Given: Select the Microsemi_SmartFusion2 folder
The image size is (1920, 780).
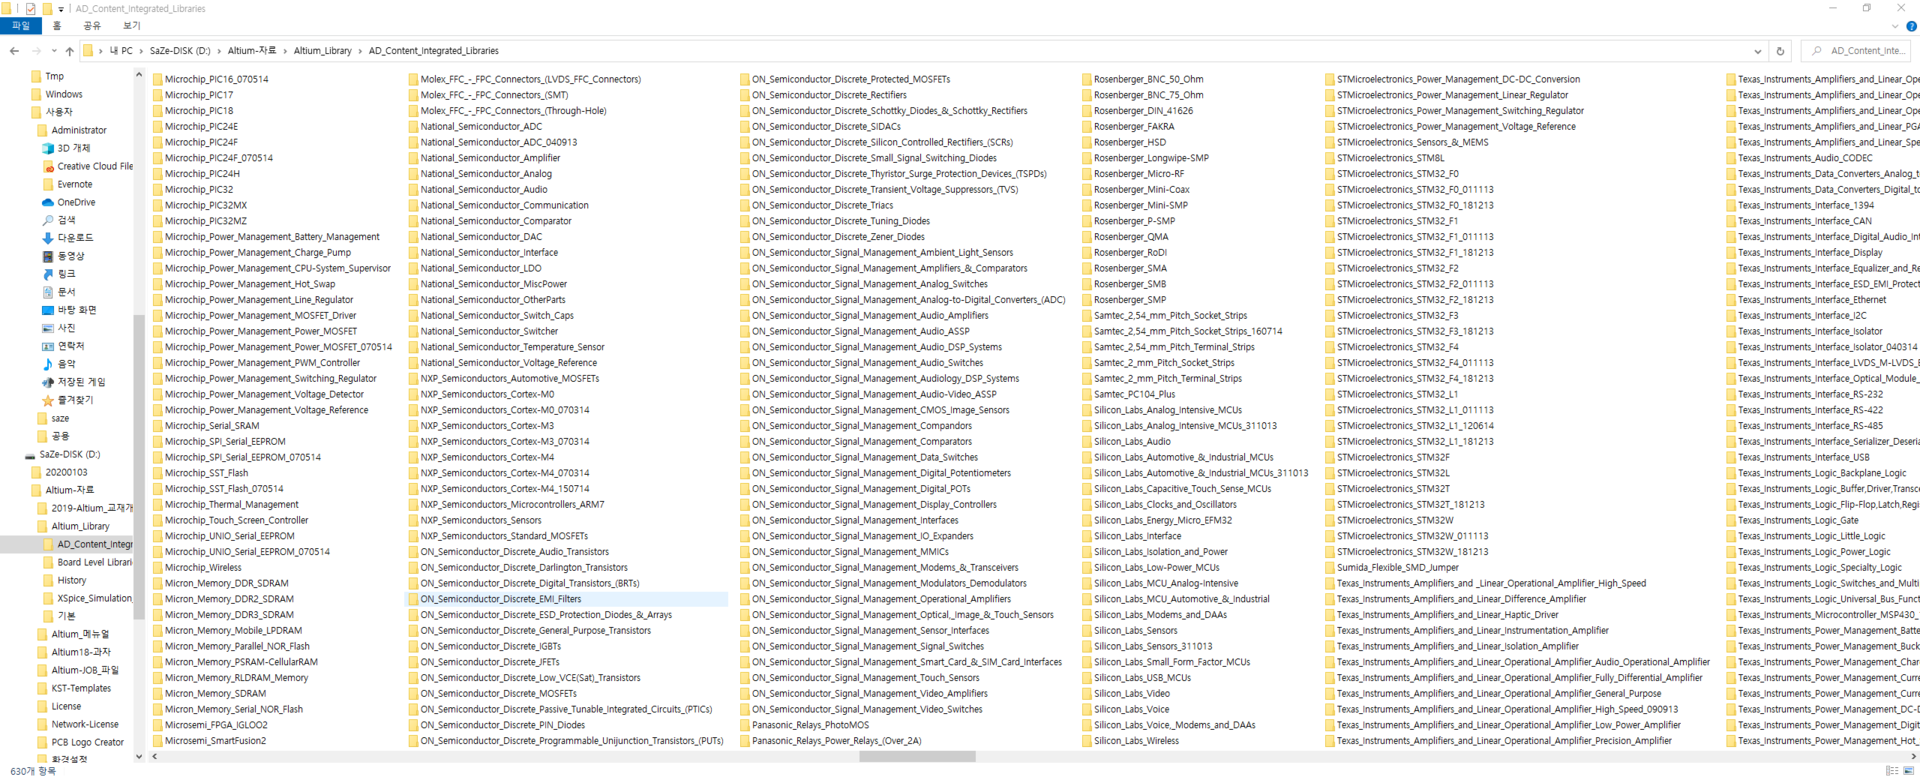Looking at the screenshot, I should (x=210, y=741).
